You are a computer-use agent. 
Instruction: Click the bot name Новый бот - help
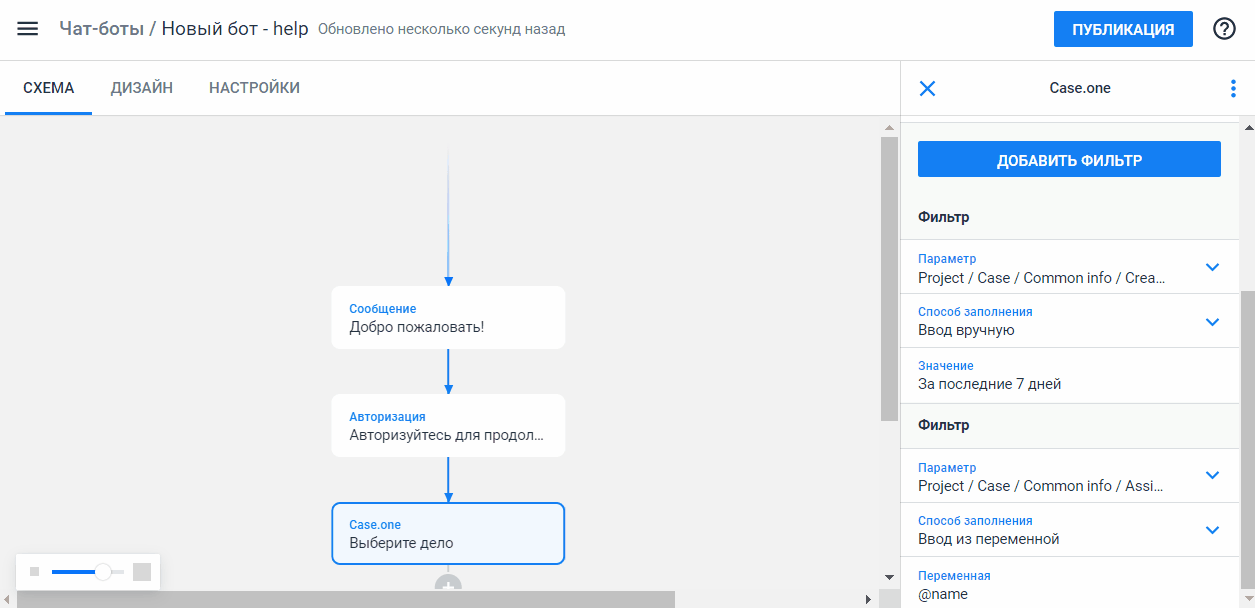click(x=235, y=29)
